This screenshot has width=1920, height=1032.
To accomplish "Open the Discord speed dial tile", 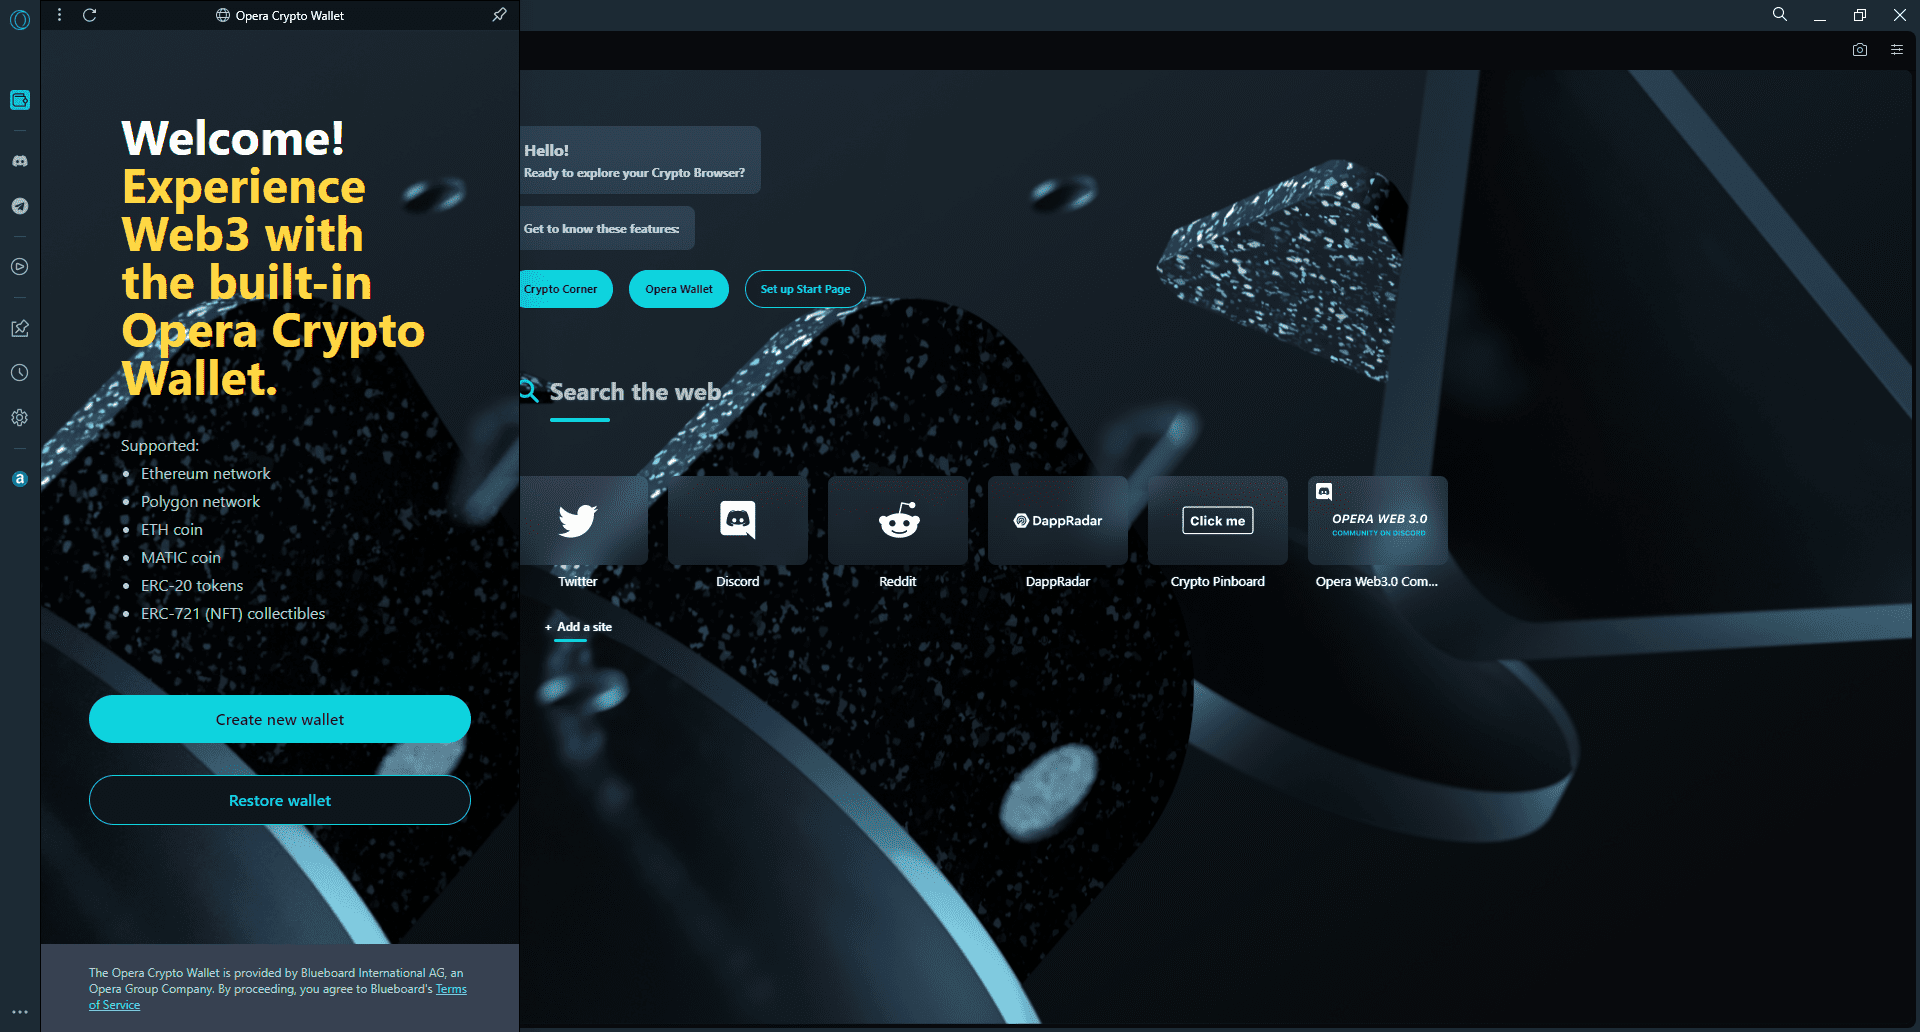I will pyautogui.click(x=738, y=521).
